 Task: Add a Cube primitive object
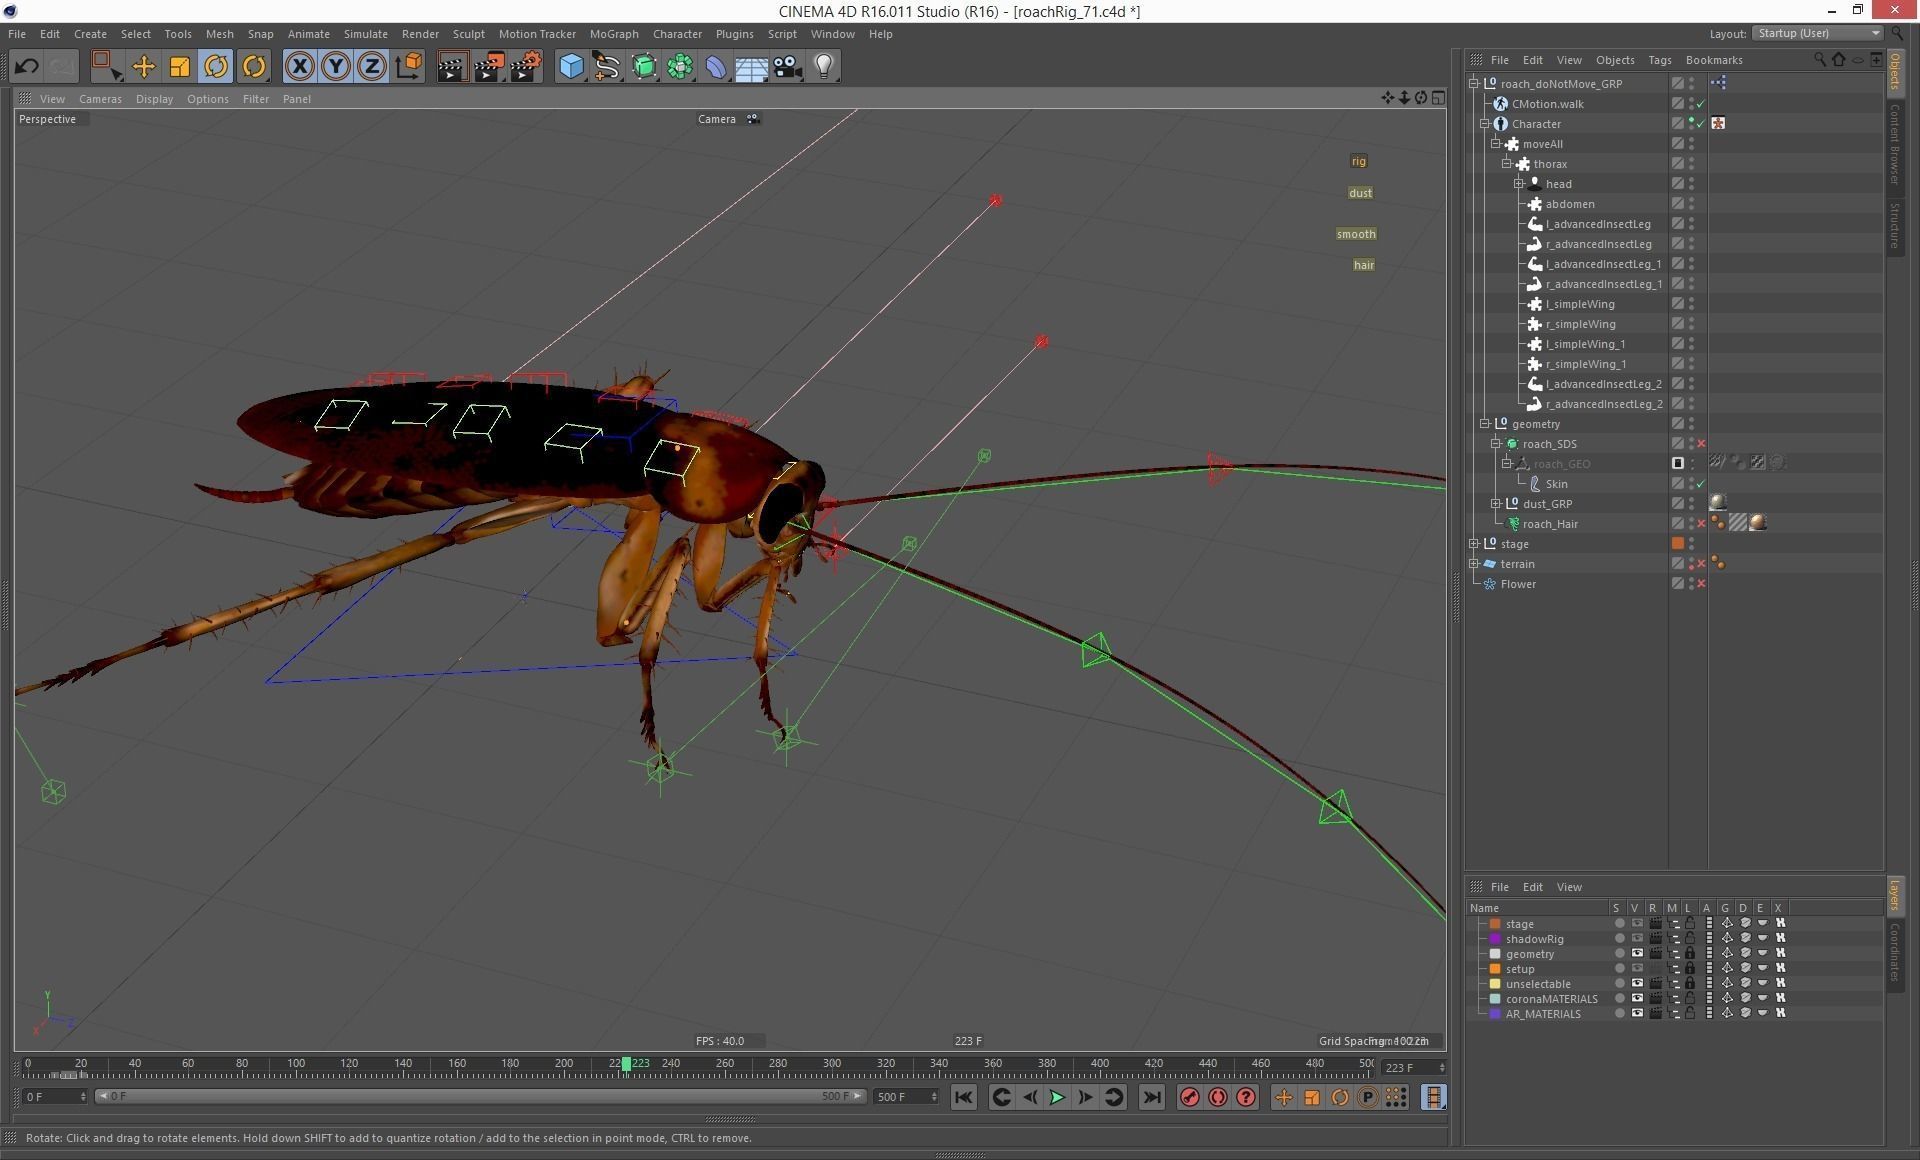(571, 67)
